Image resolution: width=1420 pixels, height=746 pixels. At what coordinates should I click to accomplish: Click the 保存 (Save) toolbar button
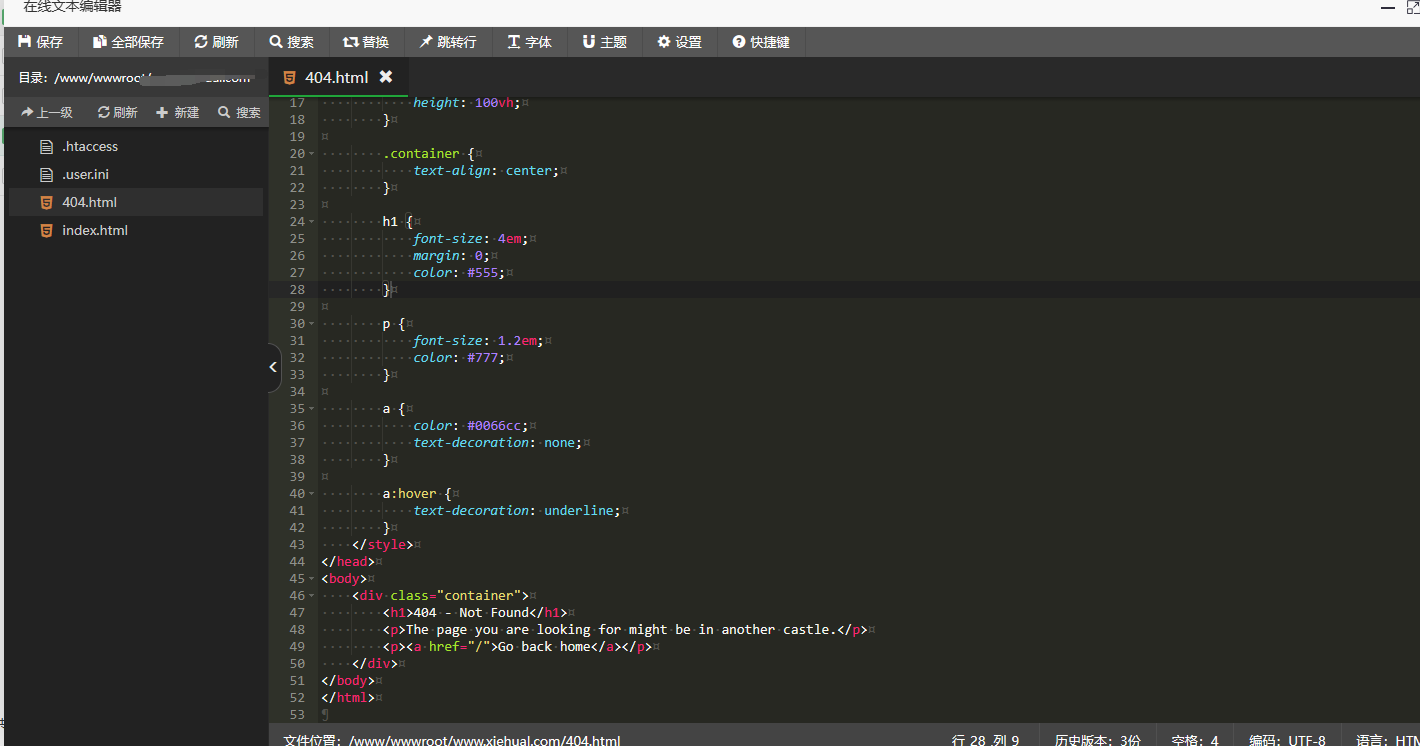(40, 42)
